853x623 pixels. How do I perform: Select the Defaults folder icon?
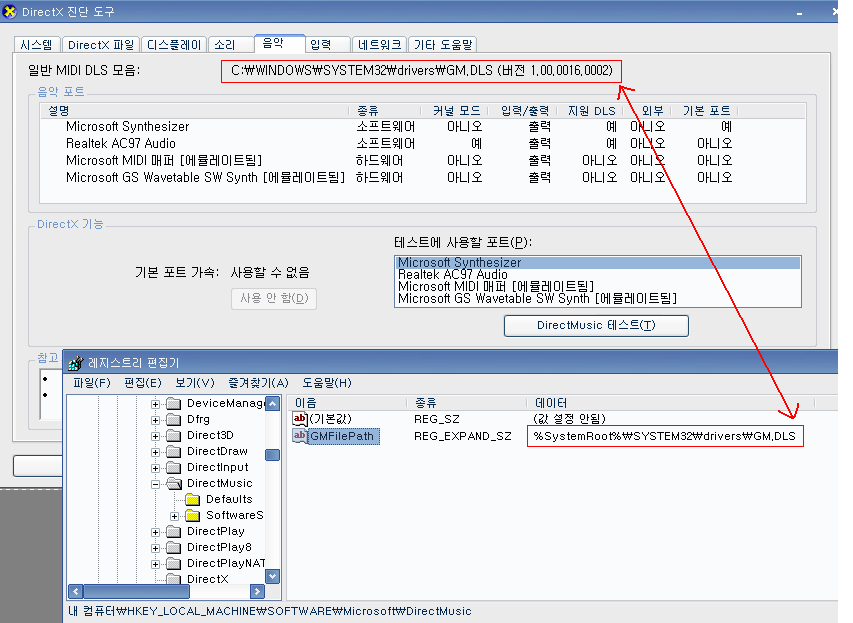[193, 499]
